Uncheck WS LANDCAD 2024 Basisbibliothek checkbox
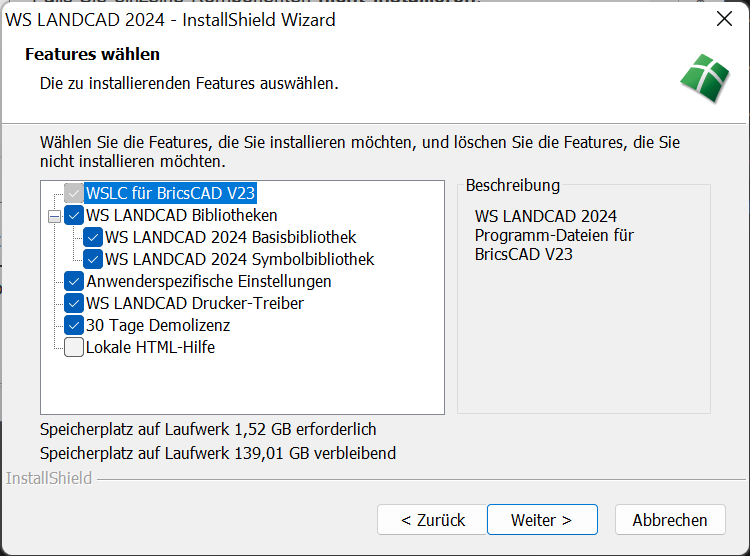This screenshot has width=750, height=556. pyautogui.click(x=93, y=237)
